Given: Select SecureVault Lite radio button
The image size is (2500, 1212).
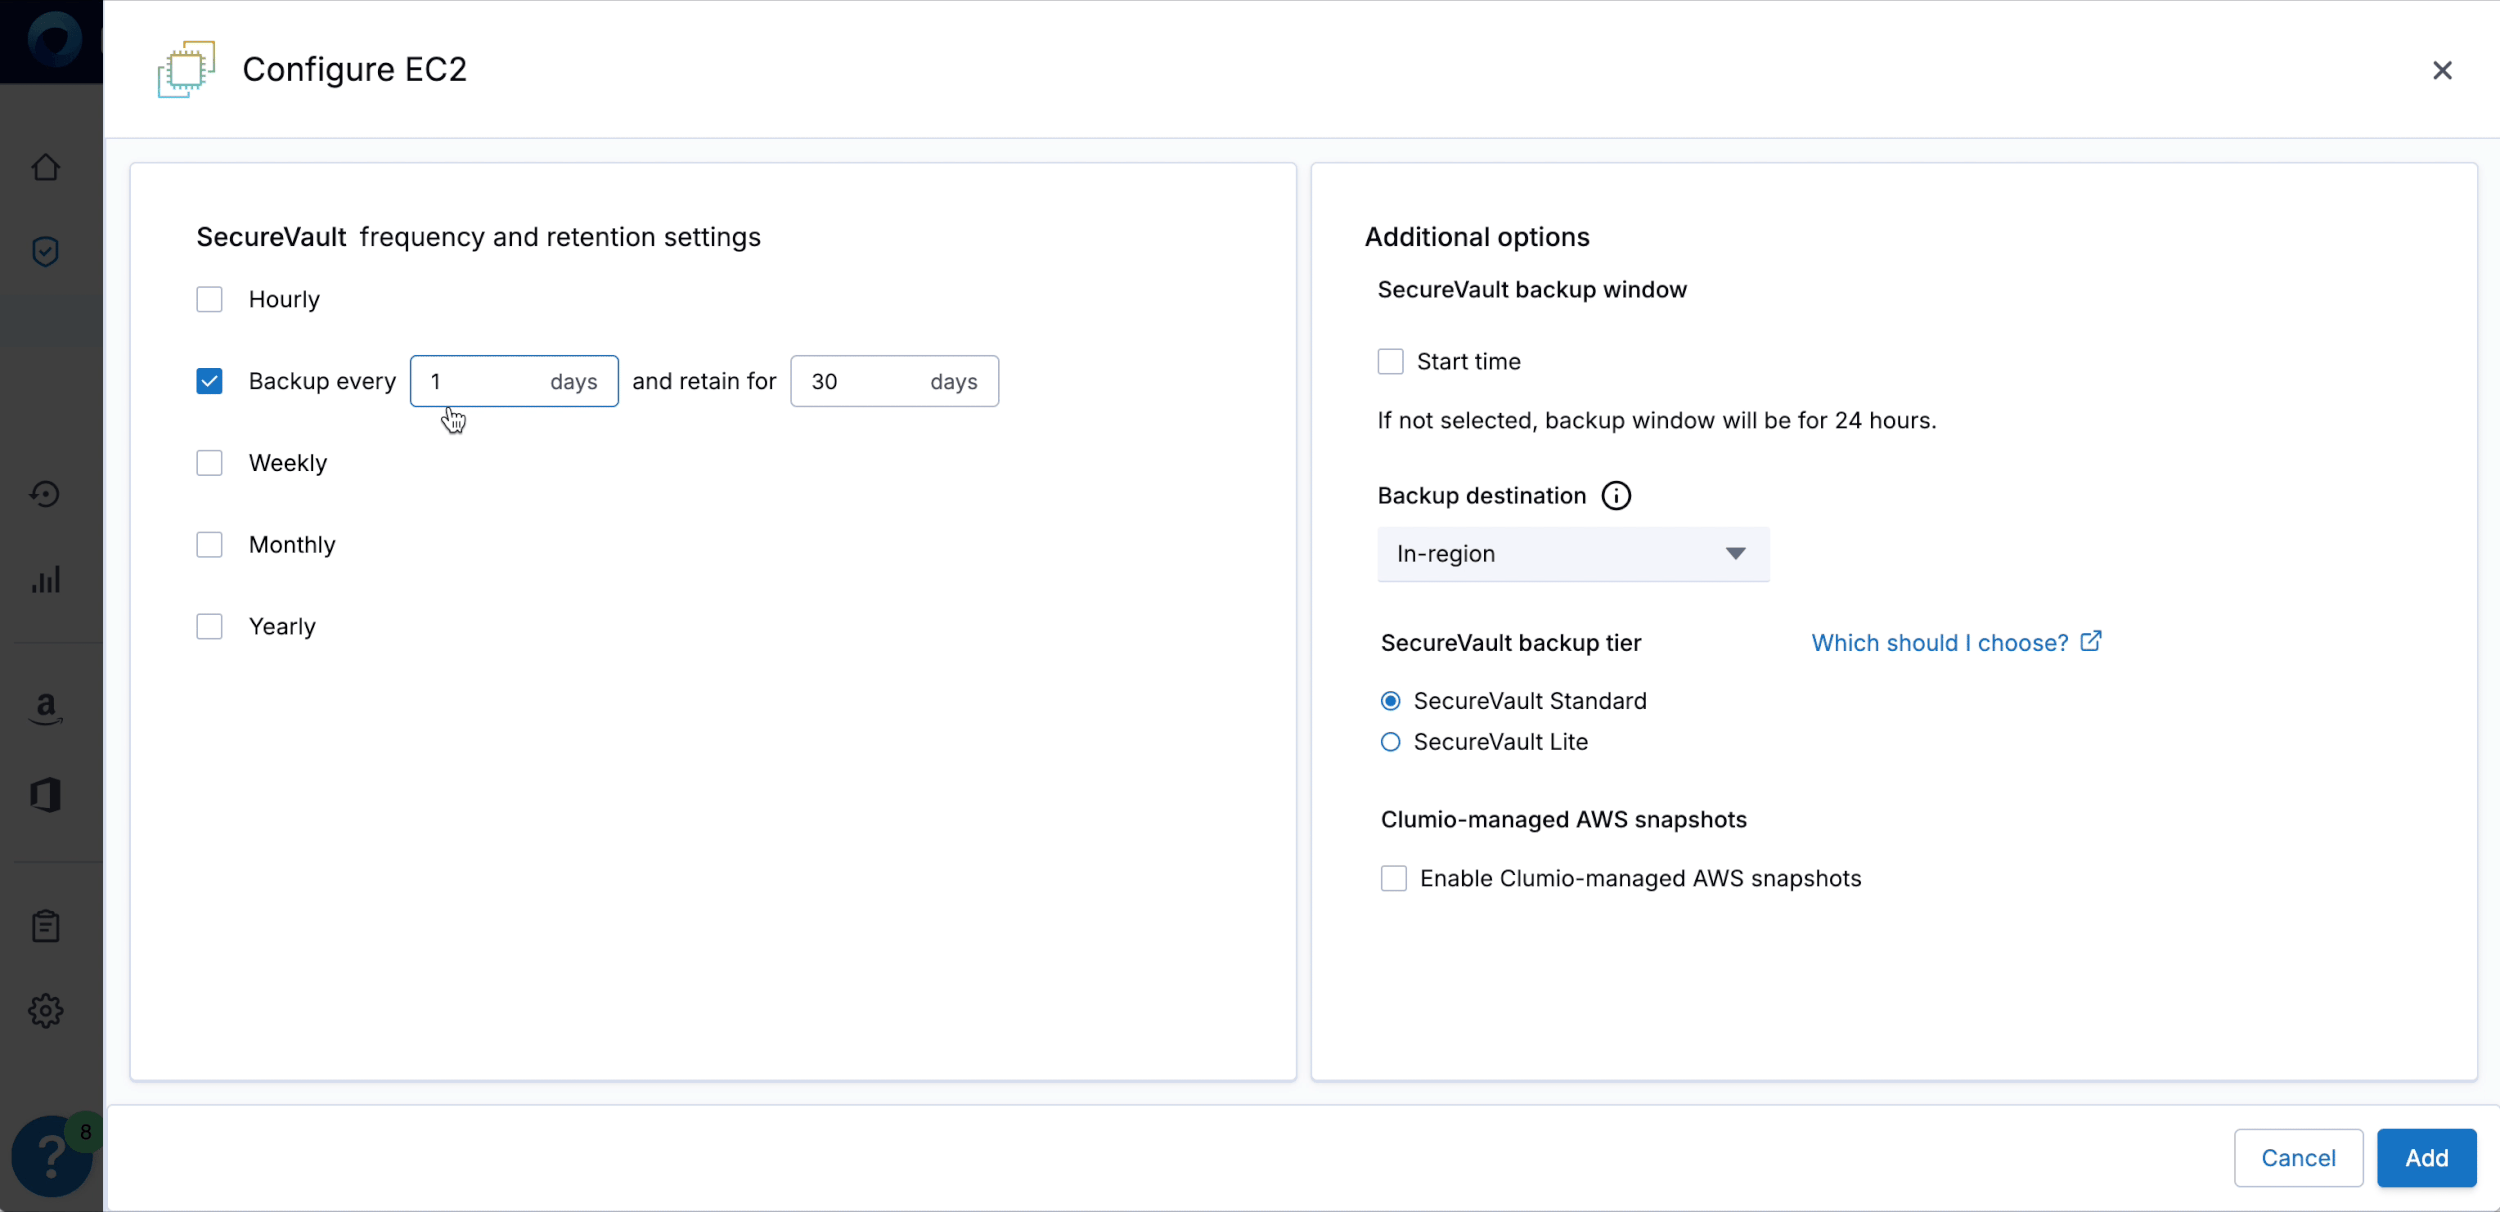Looking at the screenshot, I should 1390,742.
